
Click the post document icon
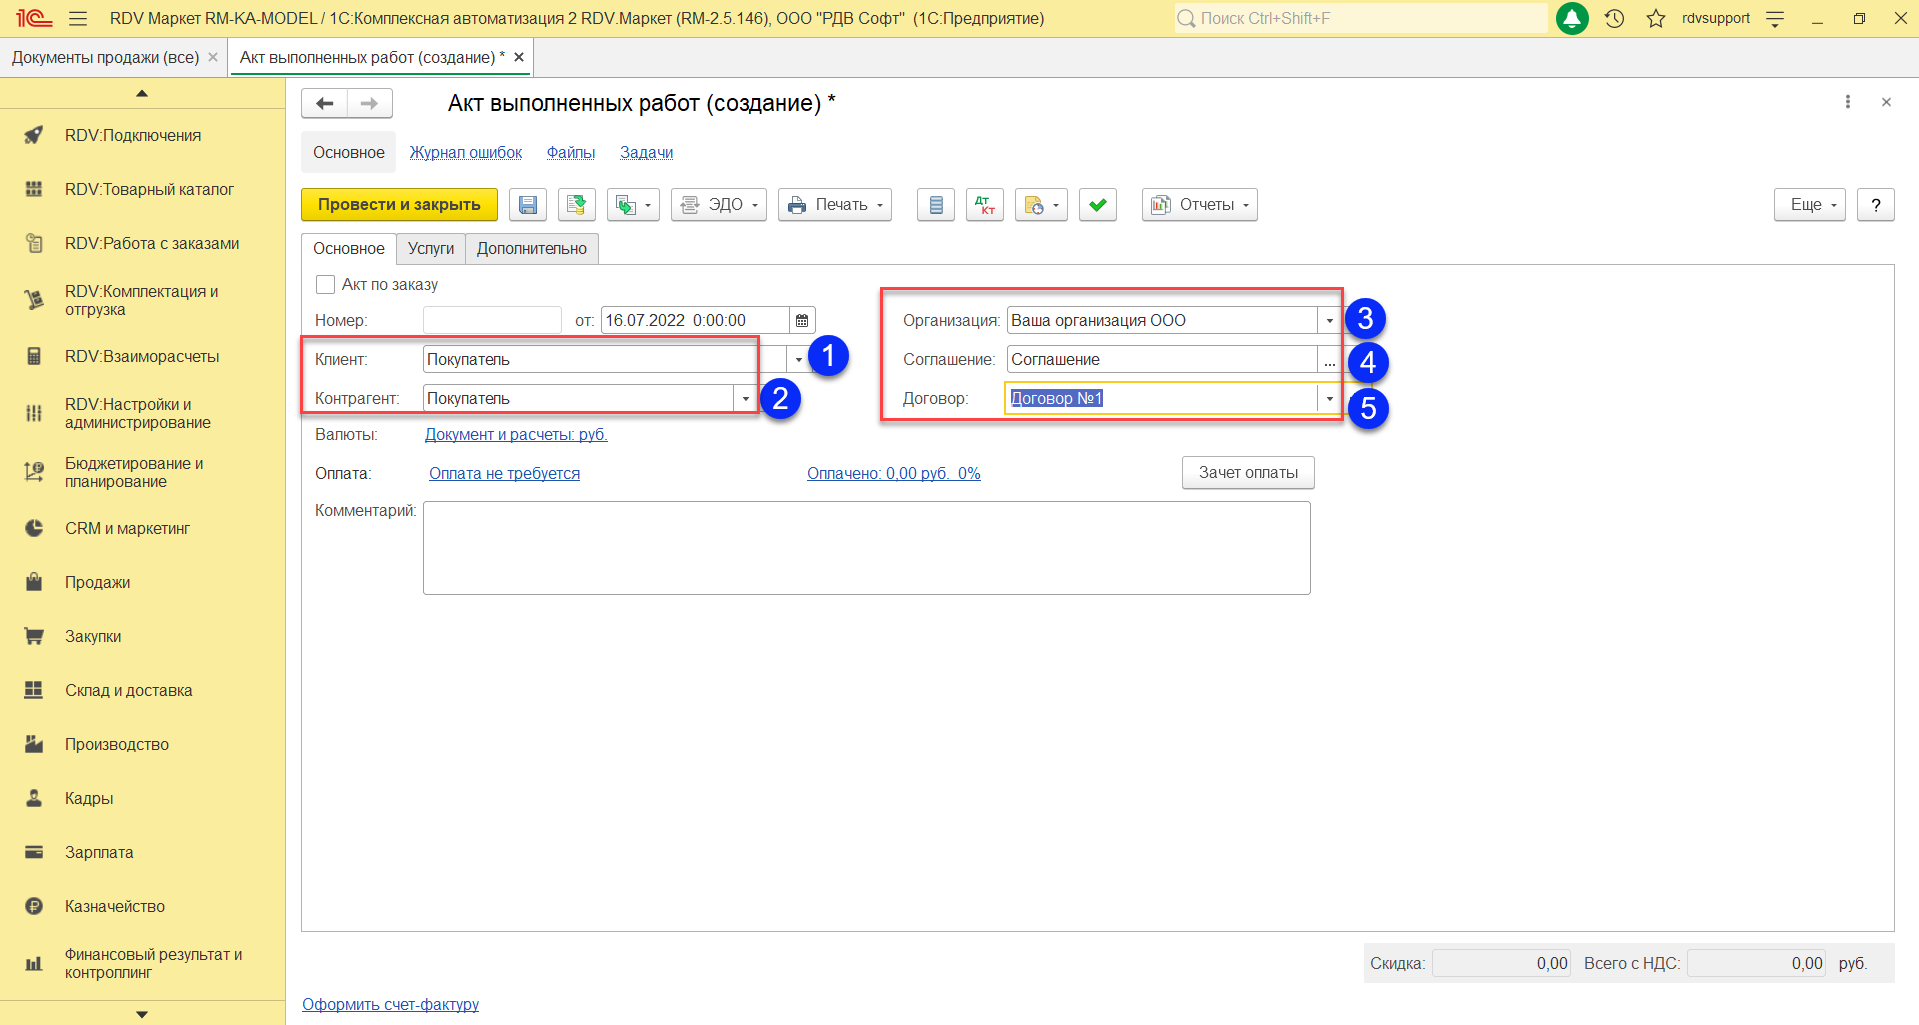[x=576, y=205]
